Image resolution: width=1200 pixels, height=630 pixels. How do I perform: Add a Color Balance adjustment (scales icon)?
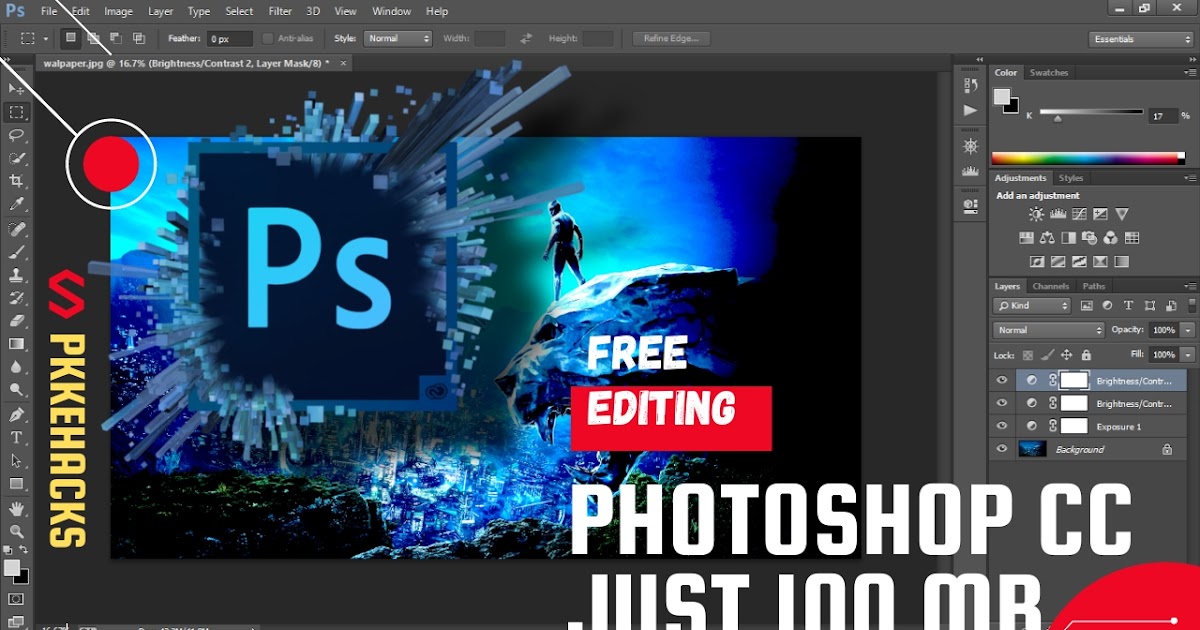coord(1047,238)
